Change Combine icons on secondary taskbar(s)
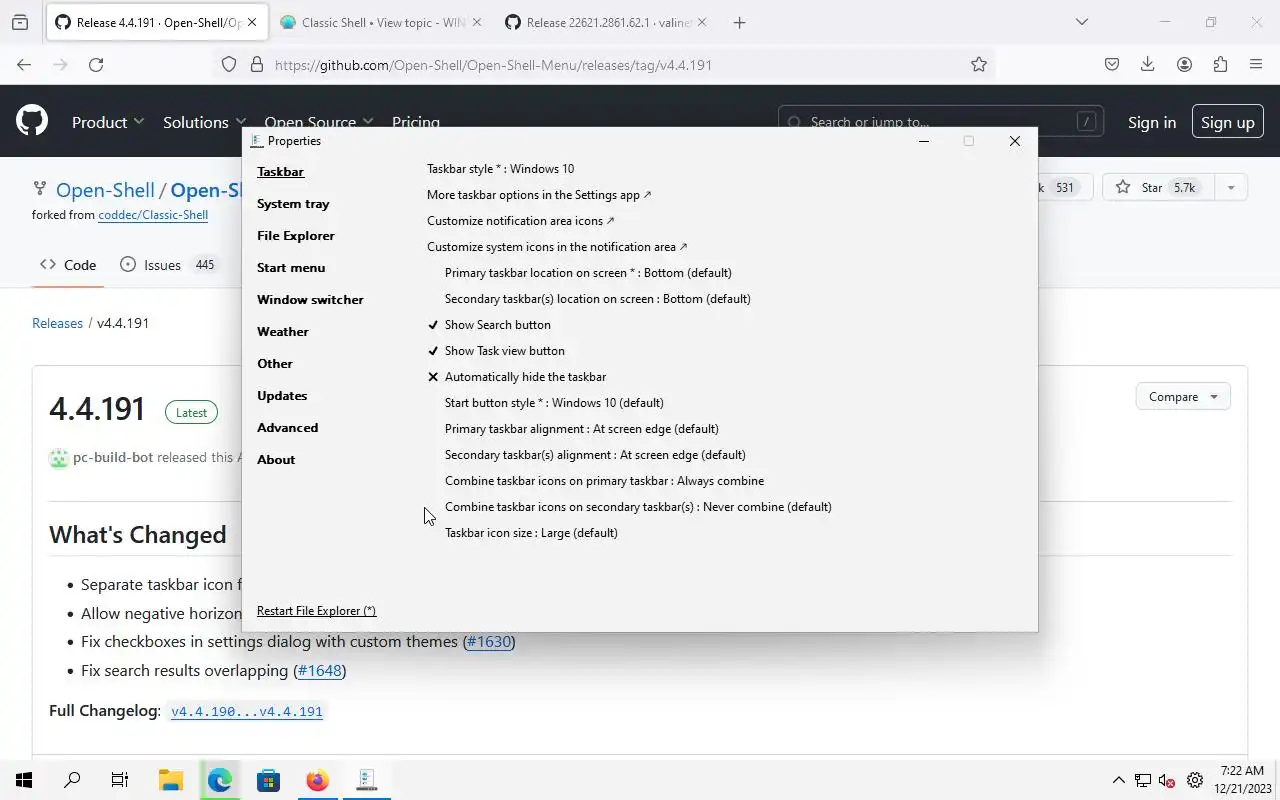The height and width of the screenshot is (800, 1280). pyautogui.click(x=638, y=507)
